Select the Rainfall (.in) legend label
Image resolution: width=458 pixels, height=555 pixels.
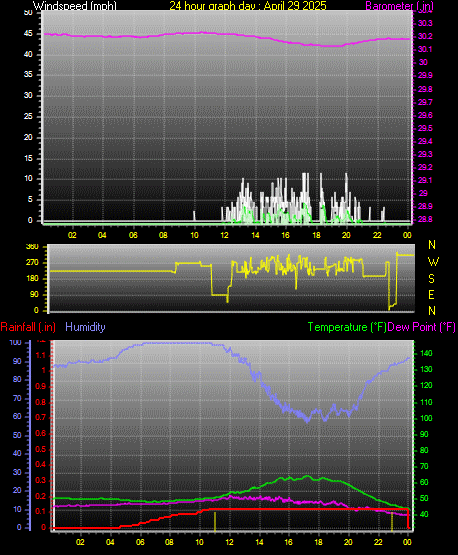(x=28, y=327)
